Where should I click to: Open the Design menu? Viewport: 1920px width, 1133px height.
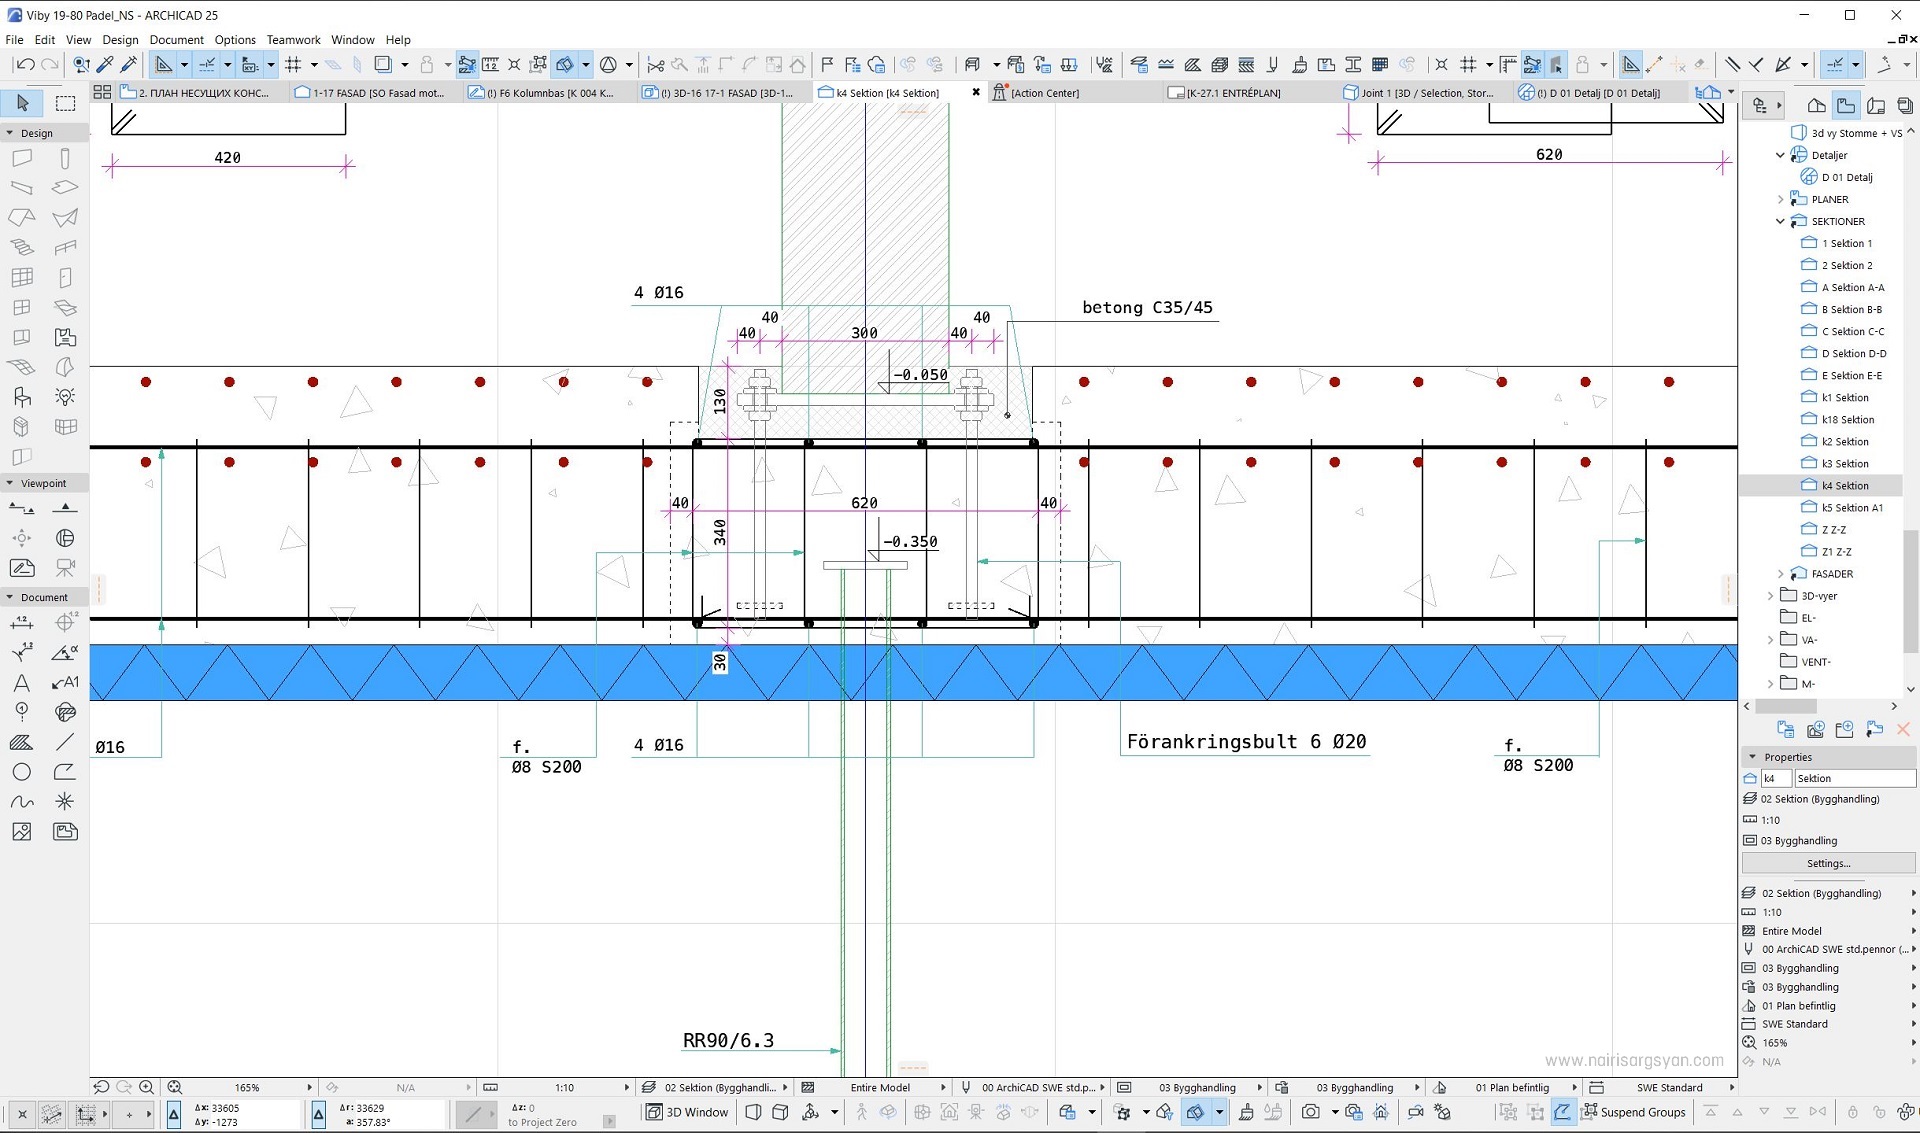(120, 38)
